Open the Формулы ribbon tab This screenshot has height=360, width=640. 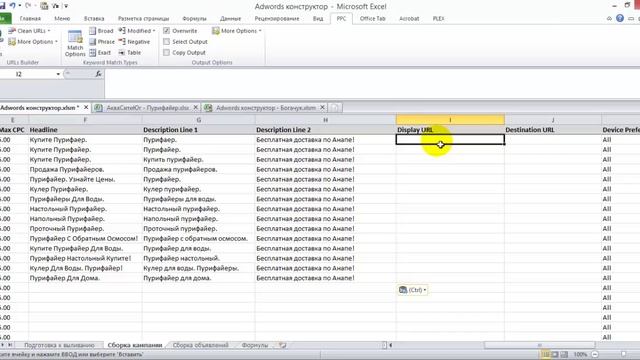194,18
